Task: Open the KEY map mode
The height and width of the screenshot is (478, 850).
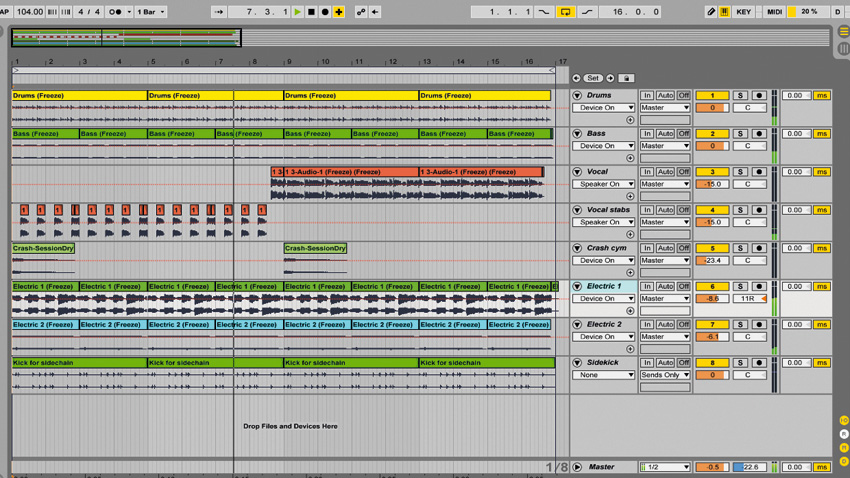Action: point(743,11)
